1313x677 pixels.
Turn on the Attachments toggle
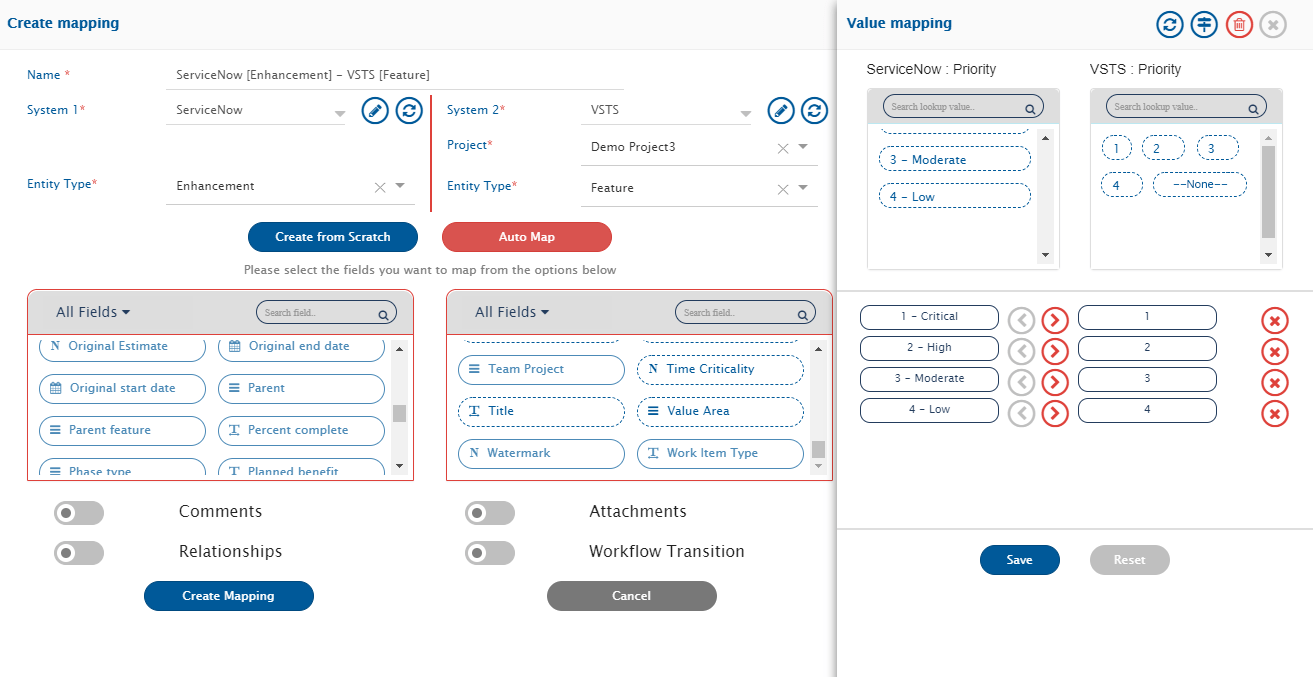point(490,513)
